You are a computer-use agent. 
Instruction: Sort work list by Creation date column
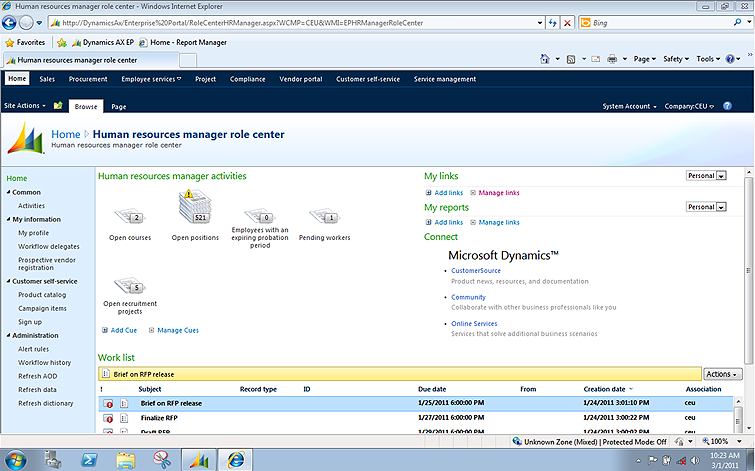(x=604, y=389)
